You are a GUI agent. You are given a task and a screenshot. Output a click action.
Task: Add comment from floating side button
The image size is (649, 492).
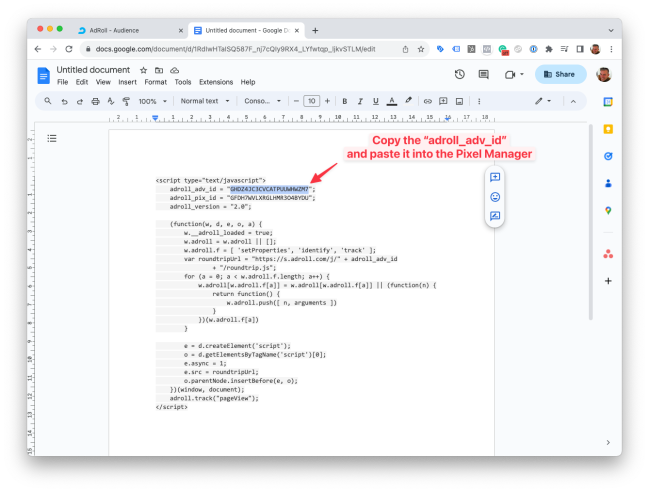495,177
